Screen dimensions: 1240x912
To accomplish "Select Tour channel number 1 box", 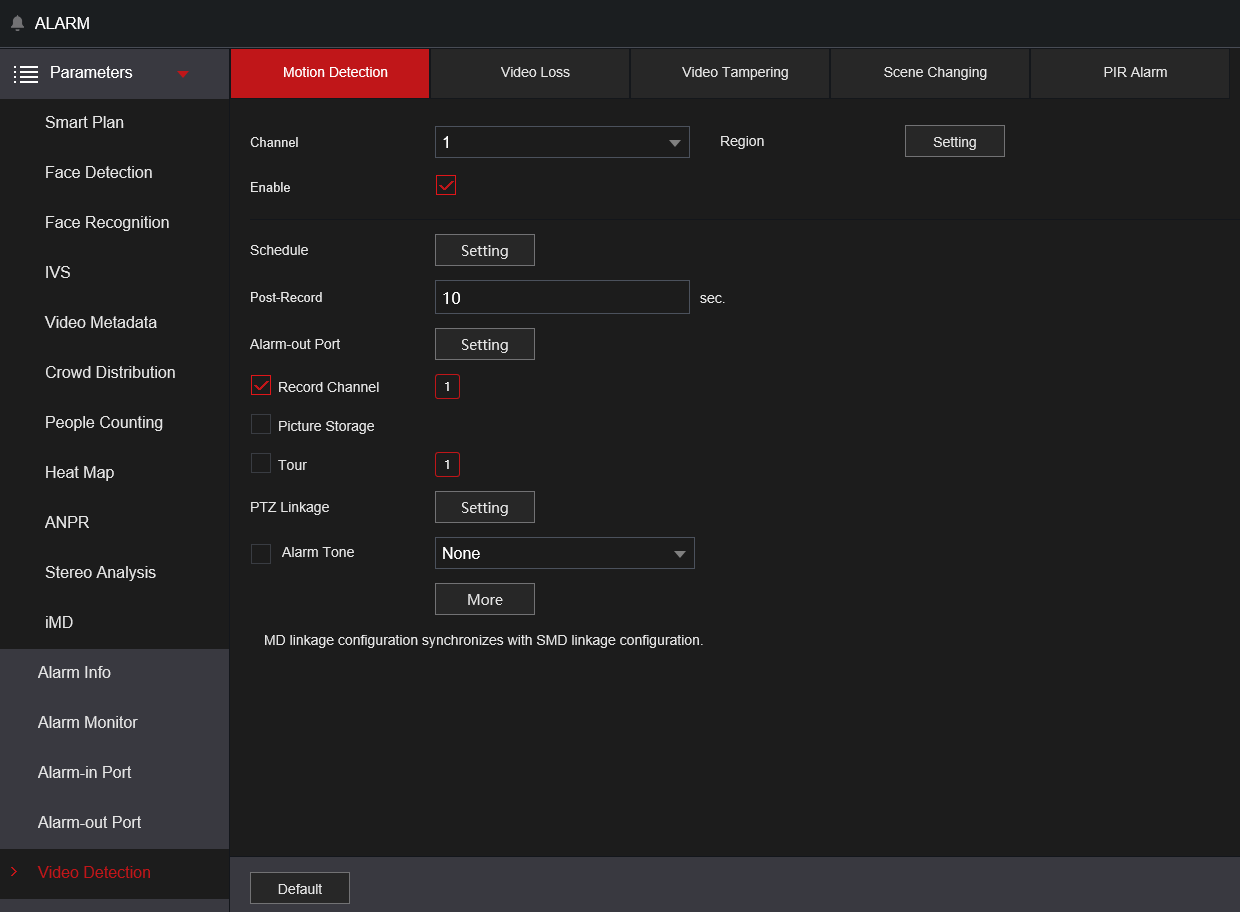I will (x=447, y=465).
